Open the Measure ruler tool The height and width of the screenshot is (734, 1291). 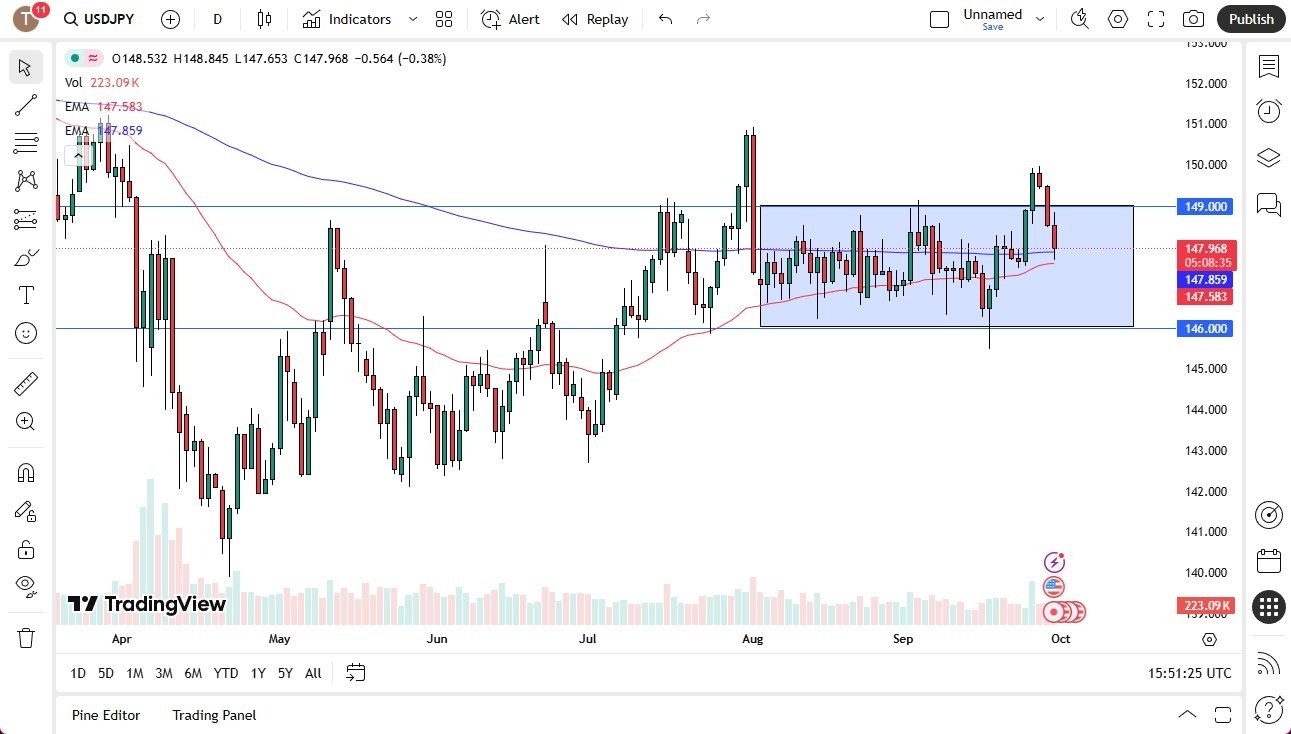[x=25, y=383]
